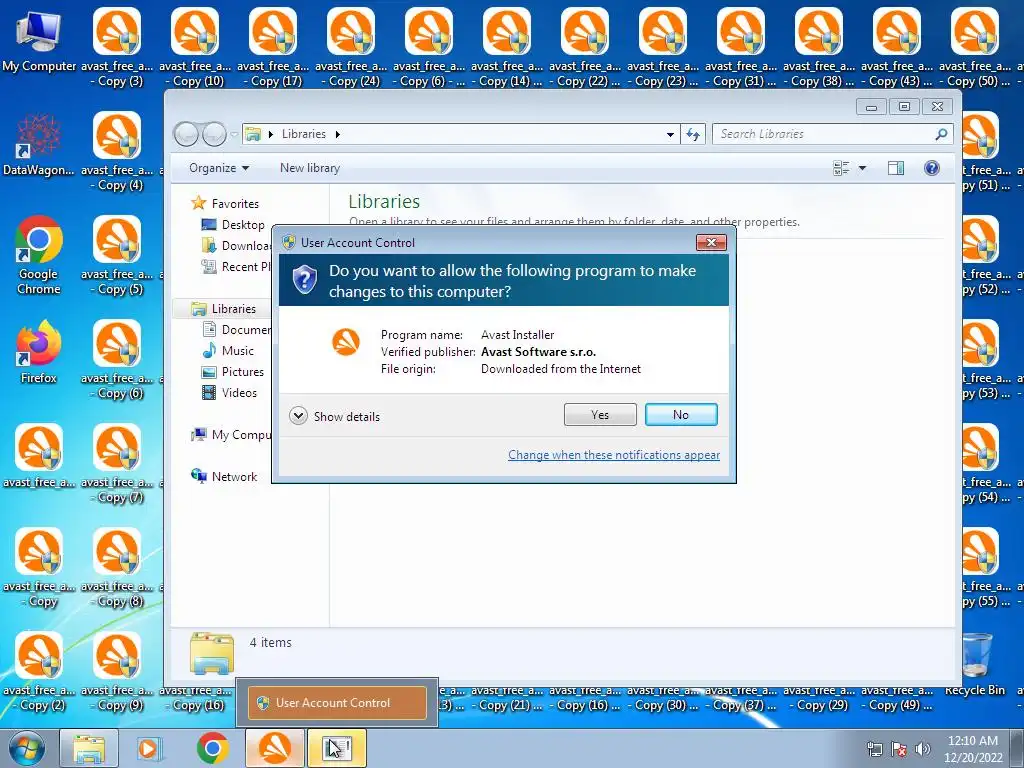The width and height of the screenshot is (1024, 768).
Task: Open the Windows Start button
Action: tap(27, 748)
